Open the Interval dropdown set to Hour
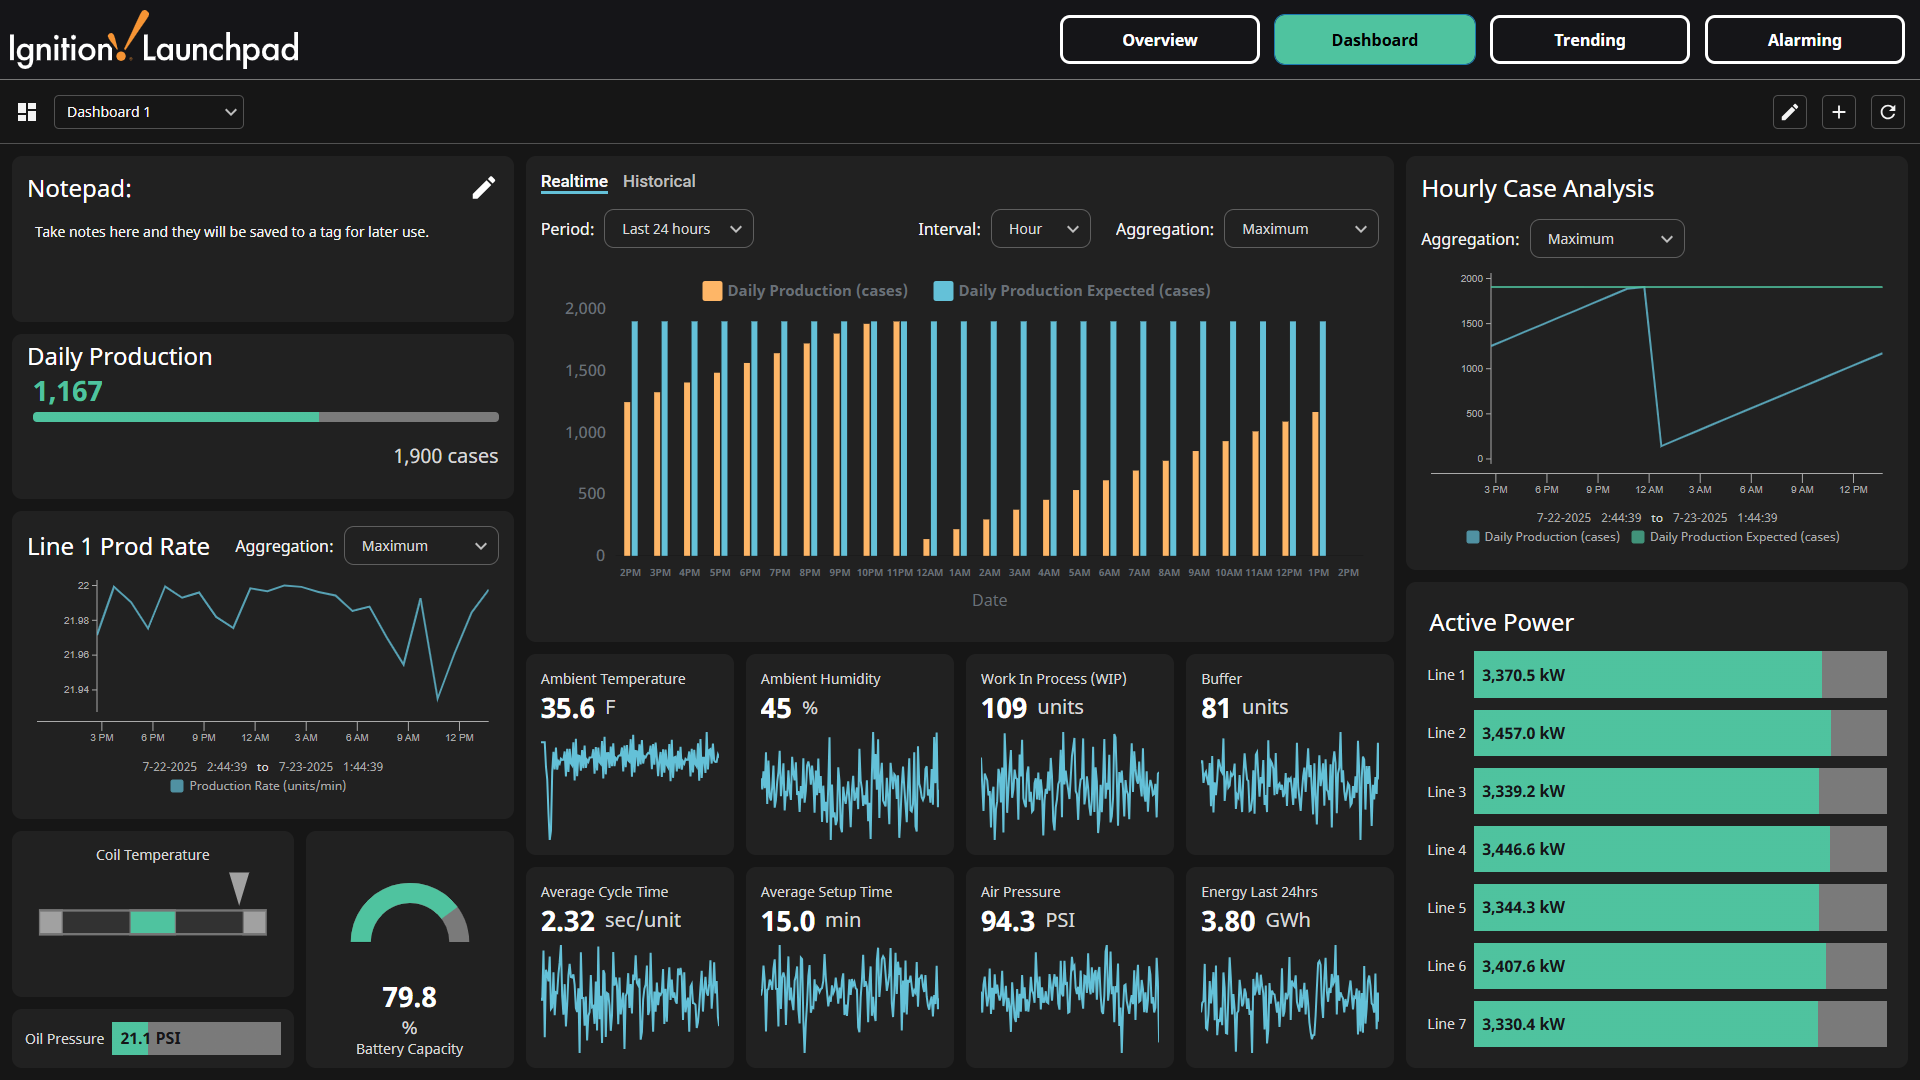Screen dimensions: 1920x1080 point(1040,228)
